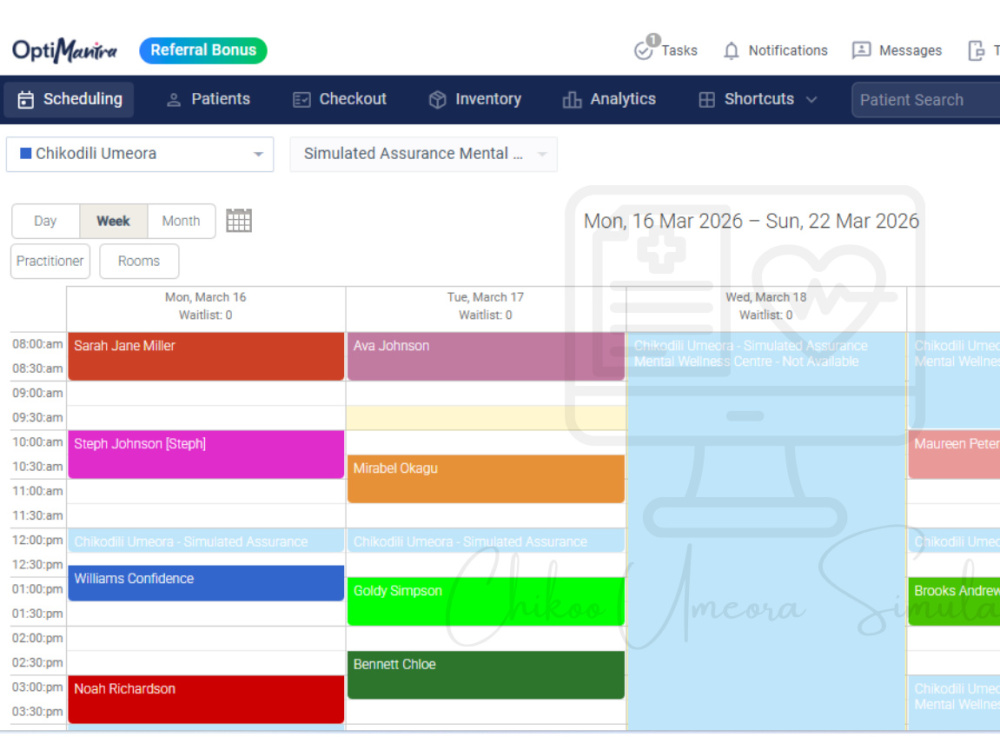Open Goldy Simpson appointment
The height and width of the screenshot is (750, 1000).
tap(486, 601)
